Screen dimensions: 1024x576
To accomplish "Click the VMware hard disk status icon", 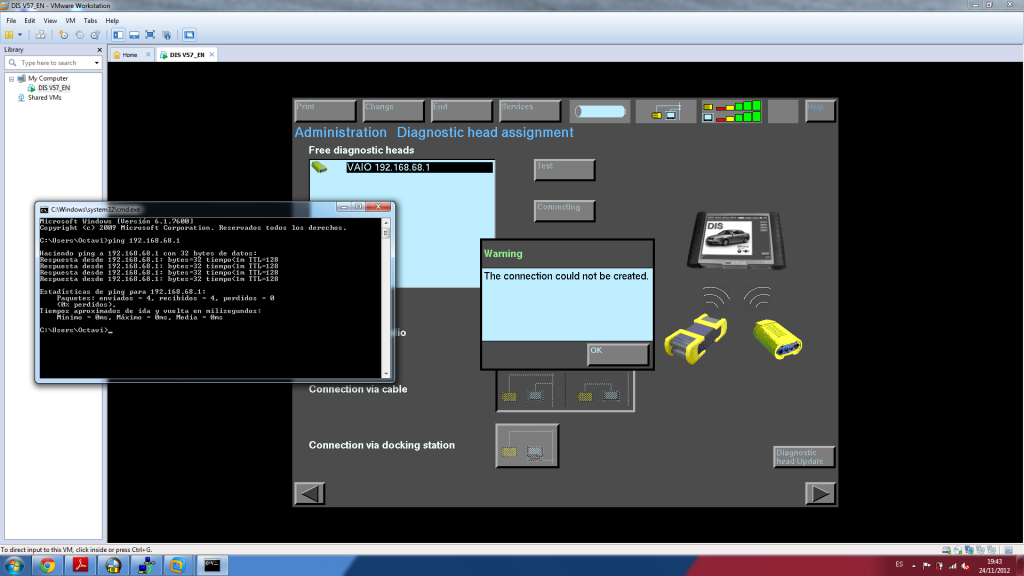I will click(x=946, y=550).
